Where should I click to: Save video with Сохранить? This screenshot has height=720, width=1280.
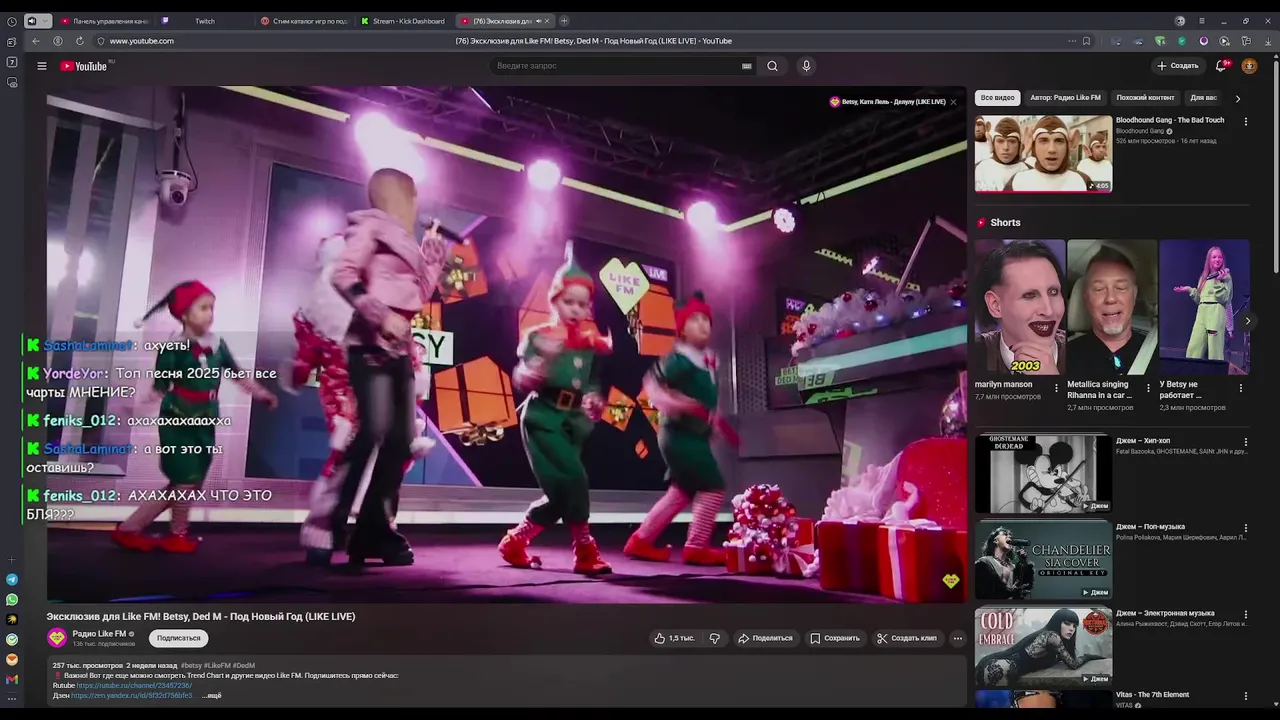click(x=835, y=638)
